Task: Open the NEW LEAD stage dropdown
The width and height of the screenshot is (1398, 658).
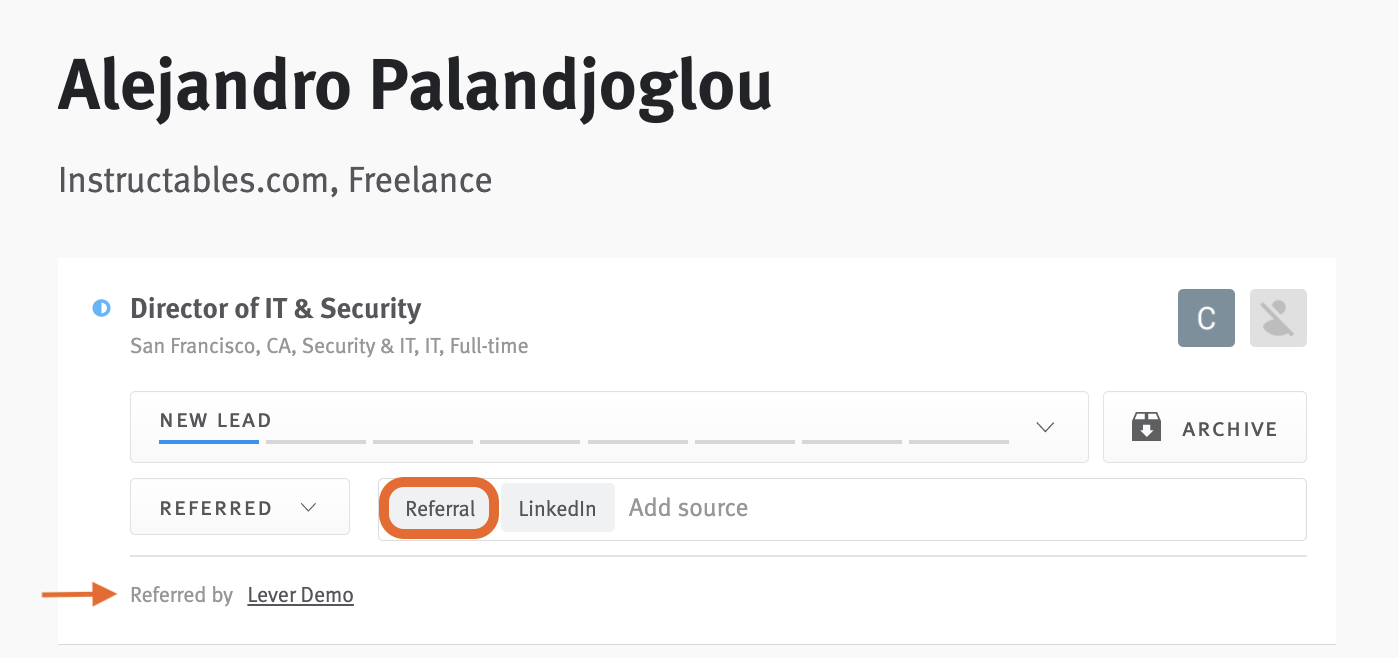Action: tap(609, 427)
